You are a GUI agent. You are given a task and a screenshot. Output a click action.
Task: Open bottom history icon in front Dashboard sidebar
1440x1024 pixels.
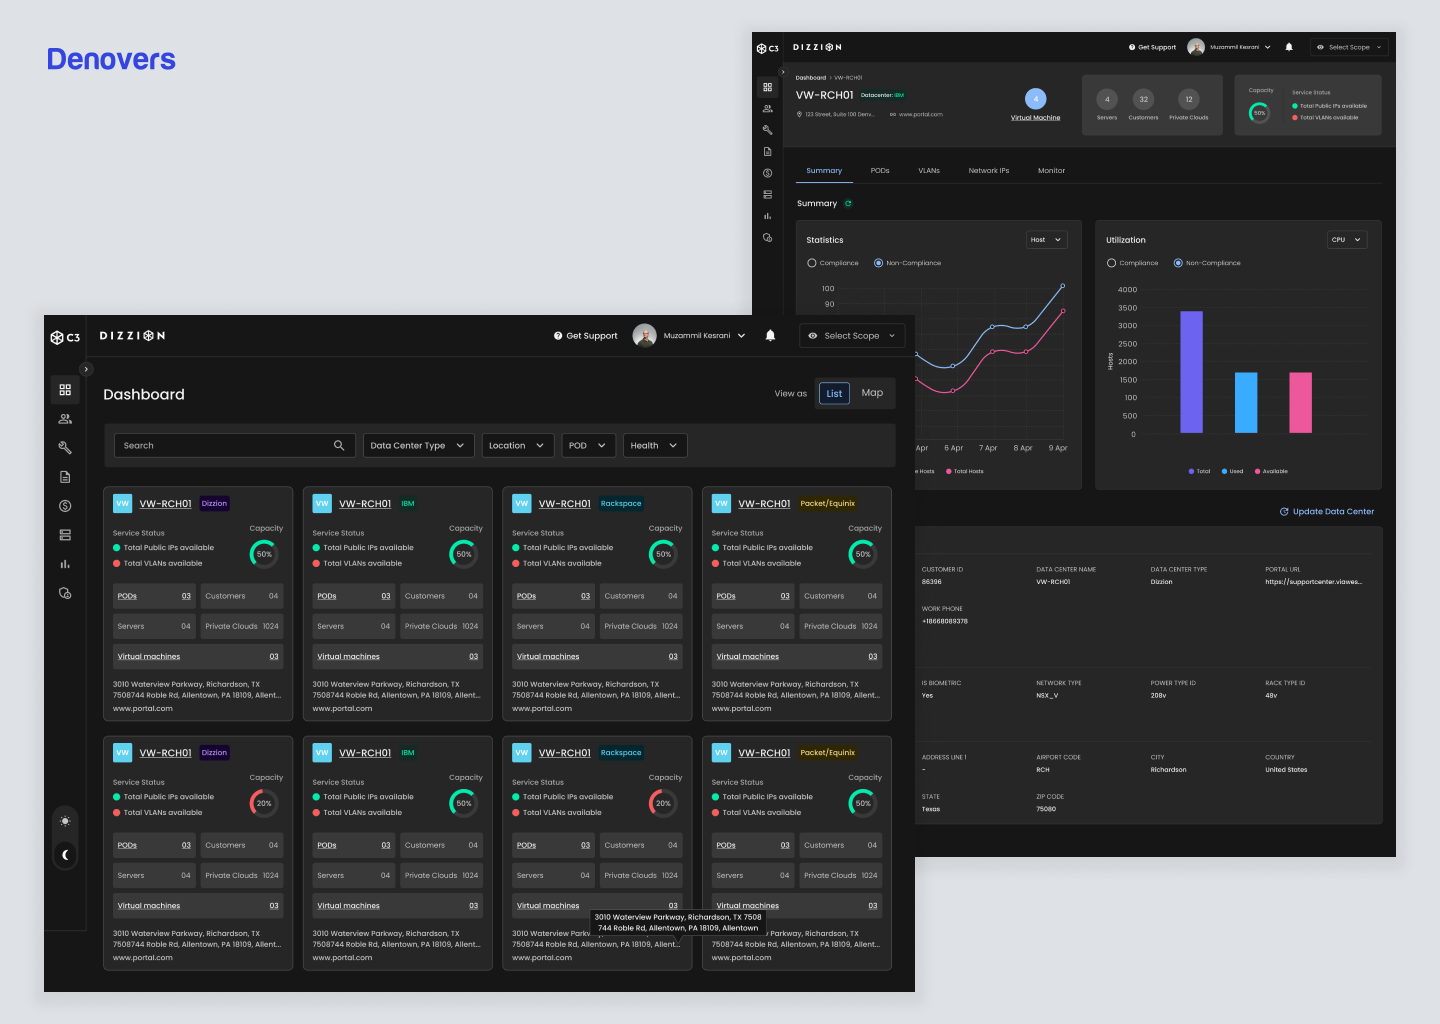tap(65, 593)
